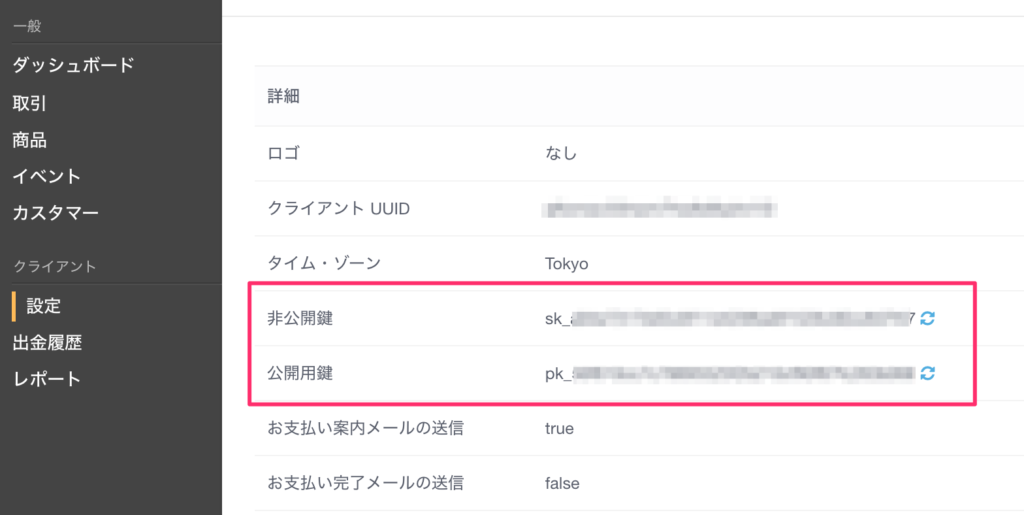Open 出金履歴 payout history

coord(47,343)
